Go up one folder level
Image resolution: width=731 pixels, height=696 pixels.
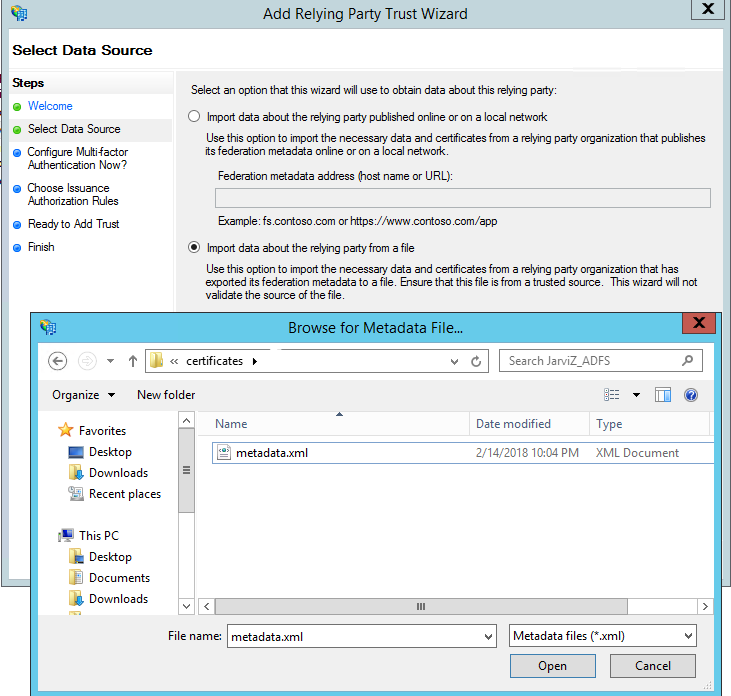pyautogui.click(x=133, y=361)
